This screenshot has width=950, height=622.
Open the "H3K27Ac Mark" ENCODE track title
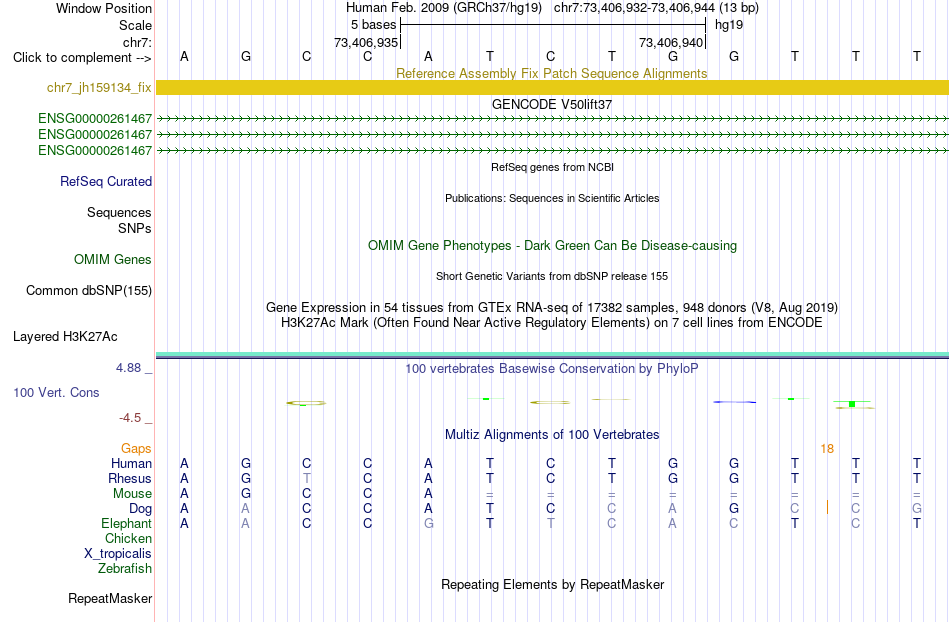552,322
